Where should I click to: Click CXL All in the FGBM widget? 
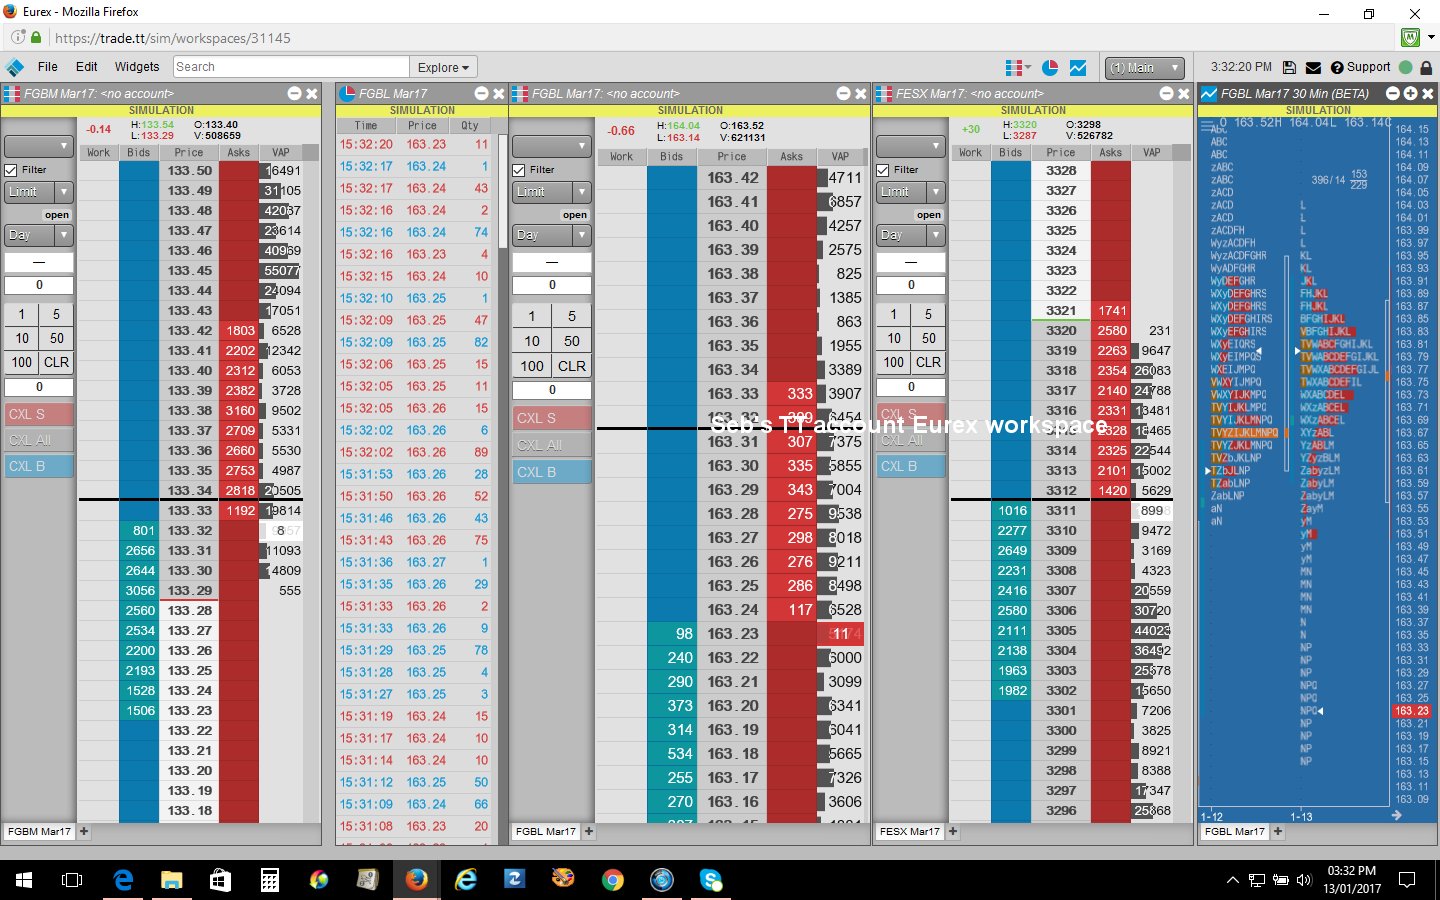coord(39,440)
